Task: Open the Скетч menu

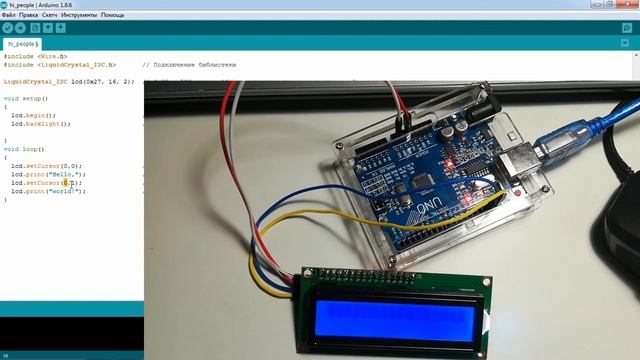Action: click(49, 15)
